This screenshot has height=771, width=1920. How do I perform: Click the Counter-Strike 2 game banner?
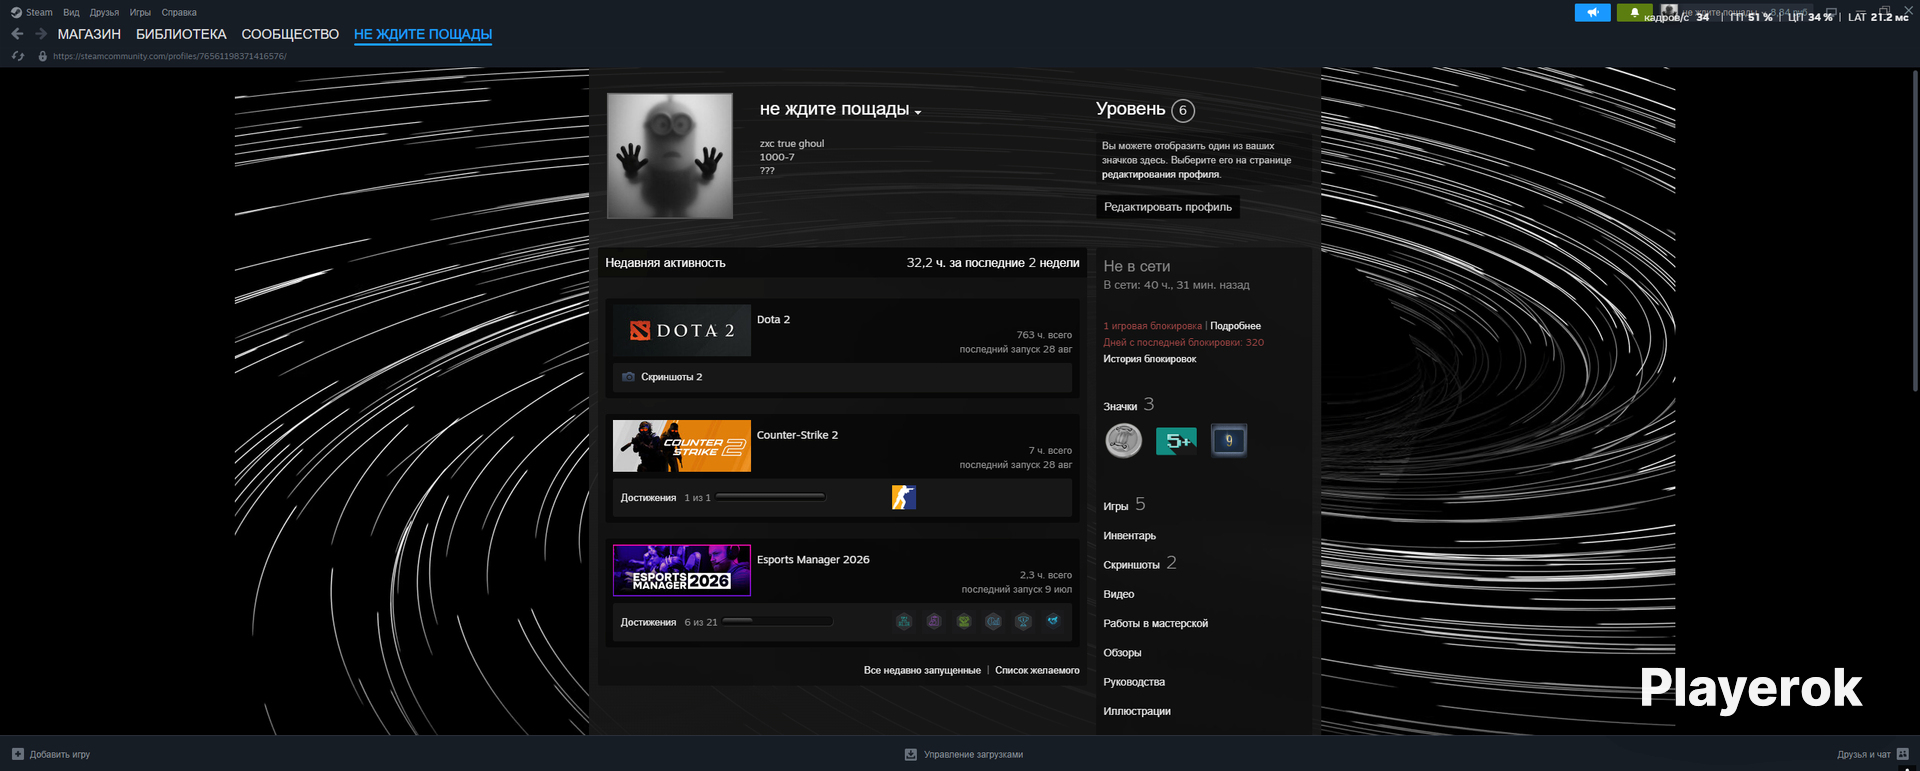[682, 446]
